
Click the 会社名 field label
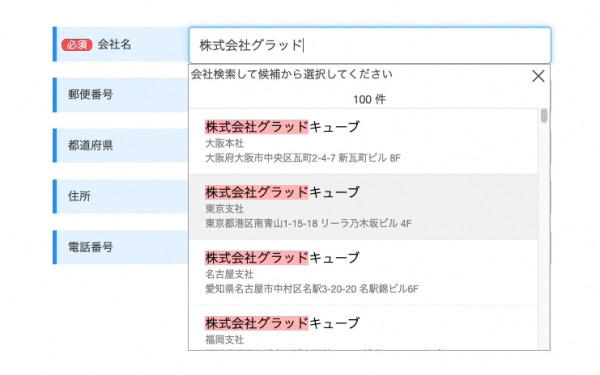point(114,44)
